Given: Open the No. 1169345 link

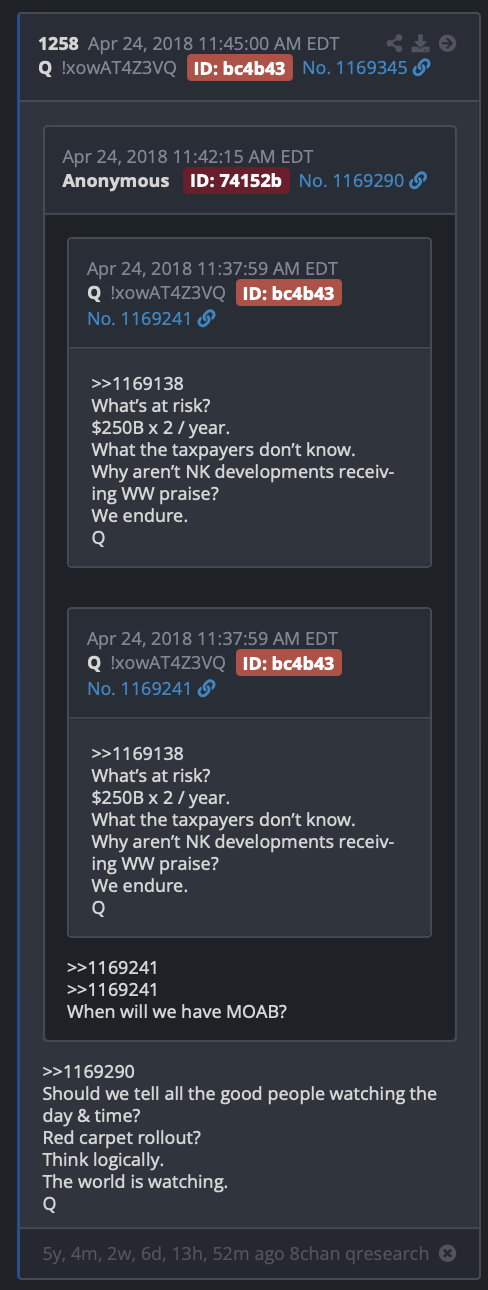Looking at the screenshot, I should pyautogui.click(x=355, y=68).
